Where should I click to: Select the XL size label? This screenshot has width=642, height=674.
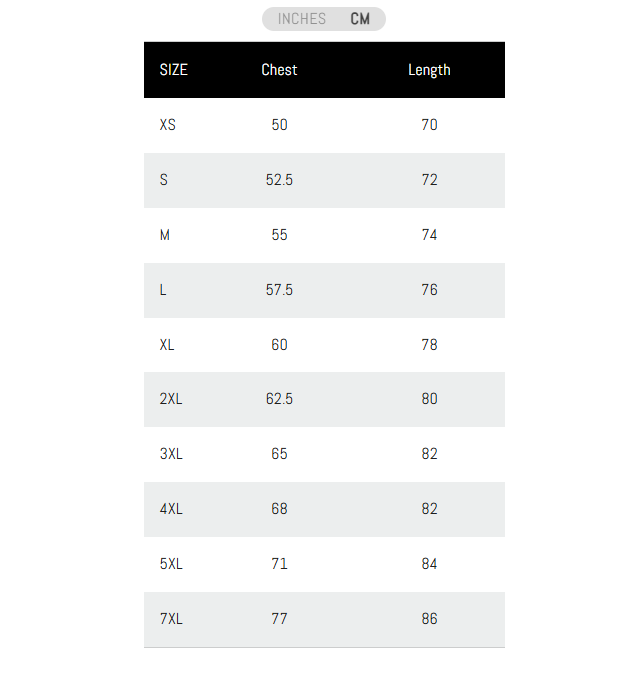coord(167,345)
